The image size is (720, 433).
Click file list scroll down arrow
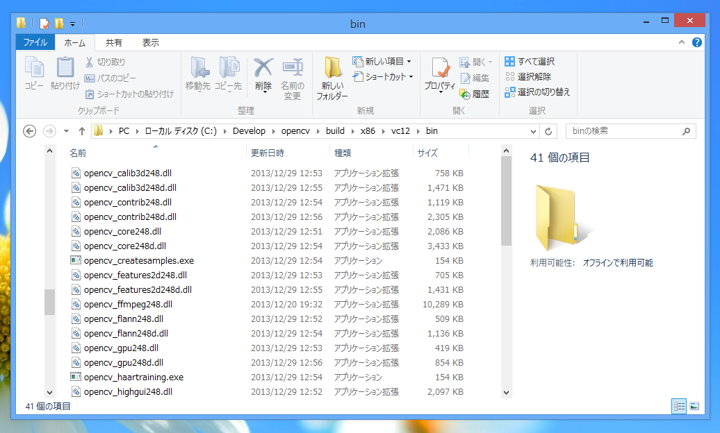[506, 392]
